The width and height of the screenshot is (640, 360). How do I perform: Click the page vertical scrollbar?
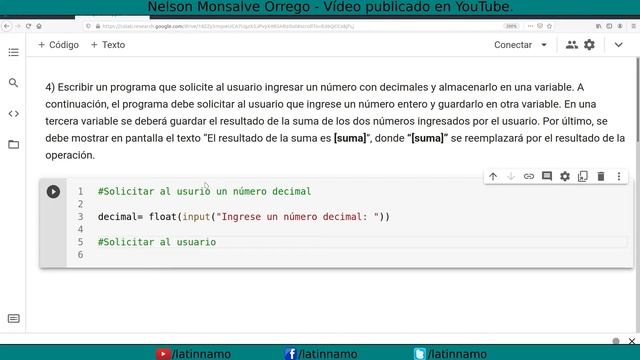coord(637,100)
